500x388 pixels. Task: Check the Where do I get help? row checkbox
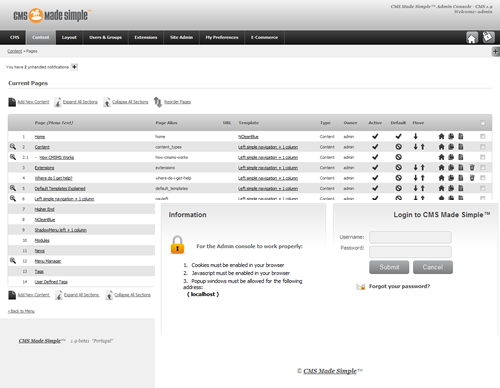(x=482, y=178)
